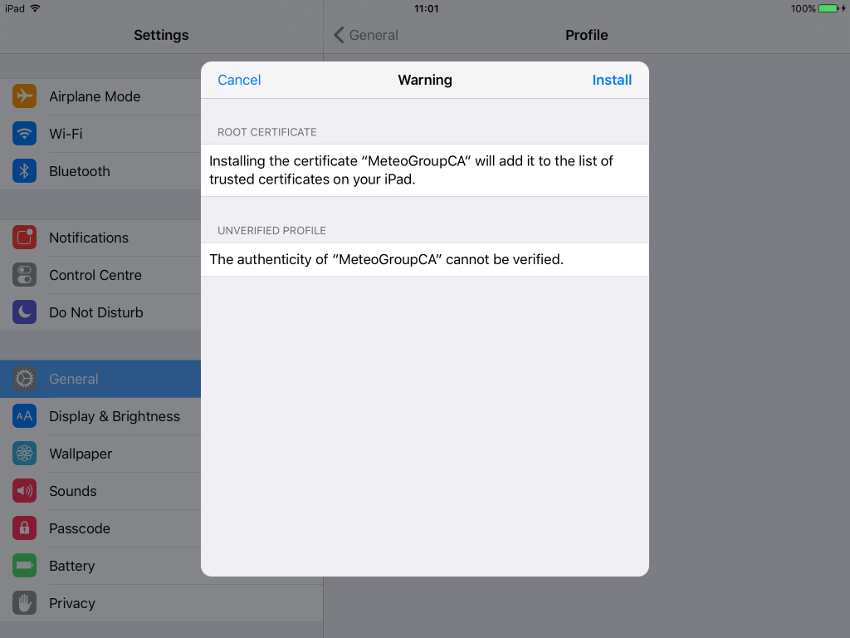Screen dimensions: 850x638
Task: Tap the Wallpaper flower icon
Action: click(x=25, y=454)
